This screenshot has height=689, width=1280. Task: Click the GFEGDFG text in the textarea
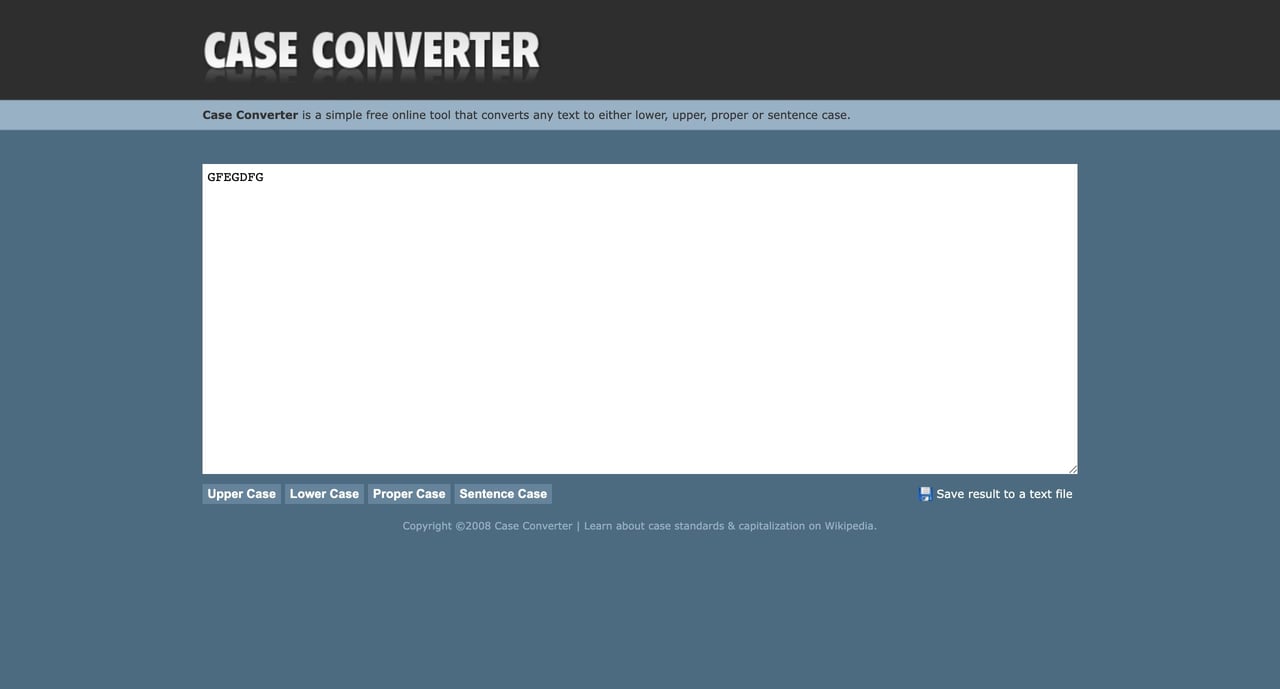234,176
